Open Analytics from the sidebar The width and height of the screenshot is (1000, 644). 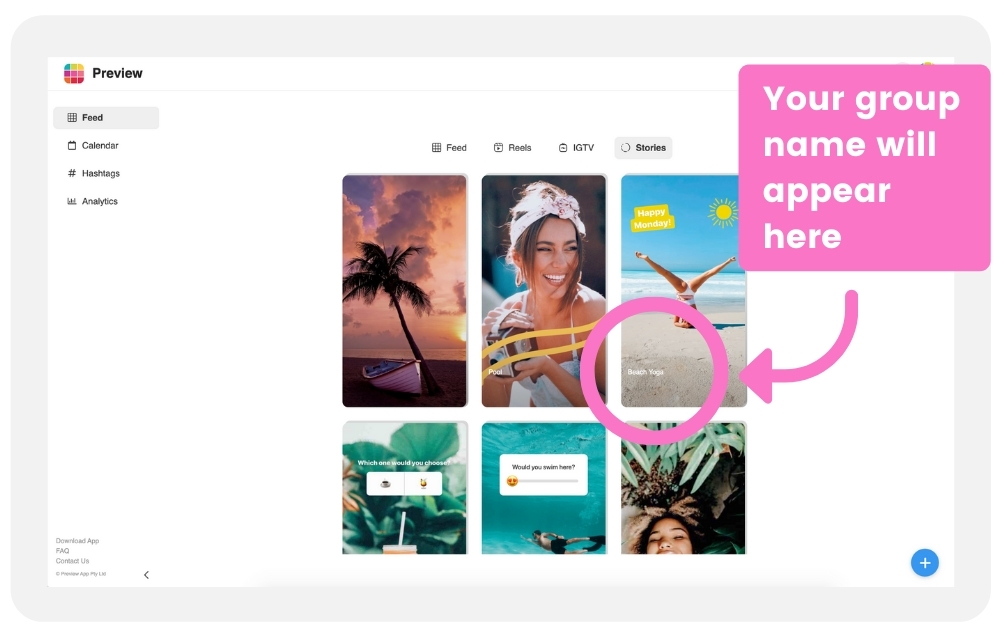pos(92,201)
